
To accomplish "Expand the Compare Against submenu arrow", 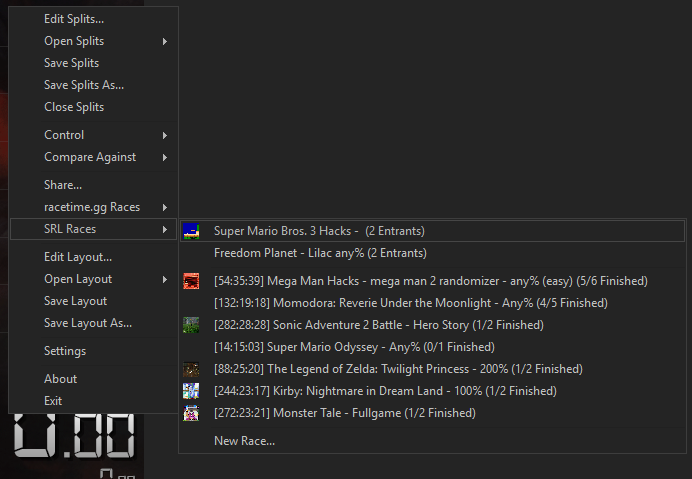I will point(165,158).
